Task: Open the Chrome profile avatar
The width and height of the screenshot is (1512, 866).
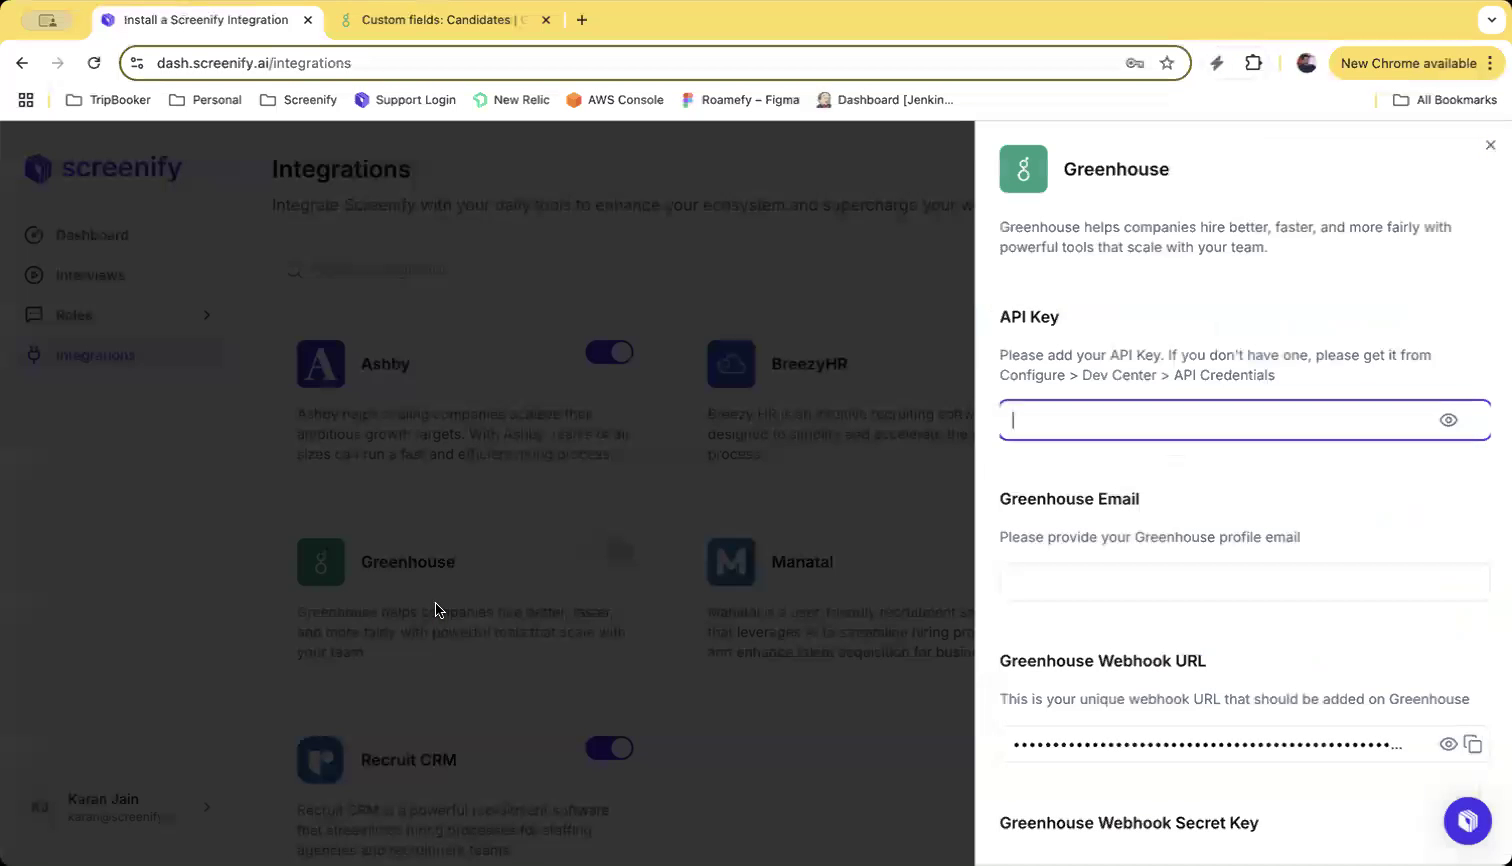Action: pyautogui.click(x=1306, y=63)
